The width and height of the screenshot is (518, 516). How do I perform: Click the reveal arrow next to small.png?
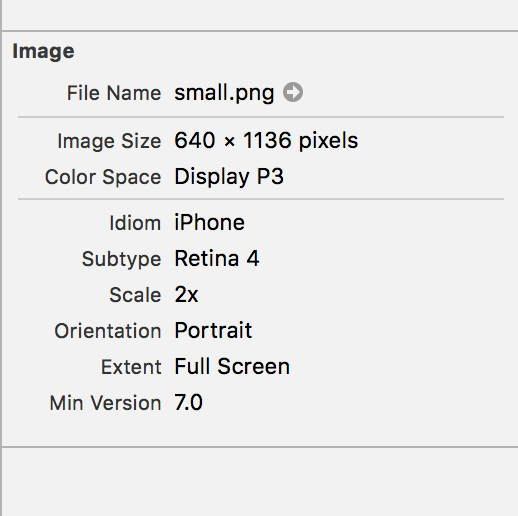pos(293,92)
